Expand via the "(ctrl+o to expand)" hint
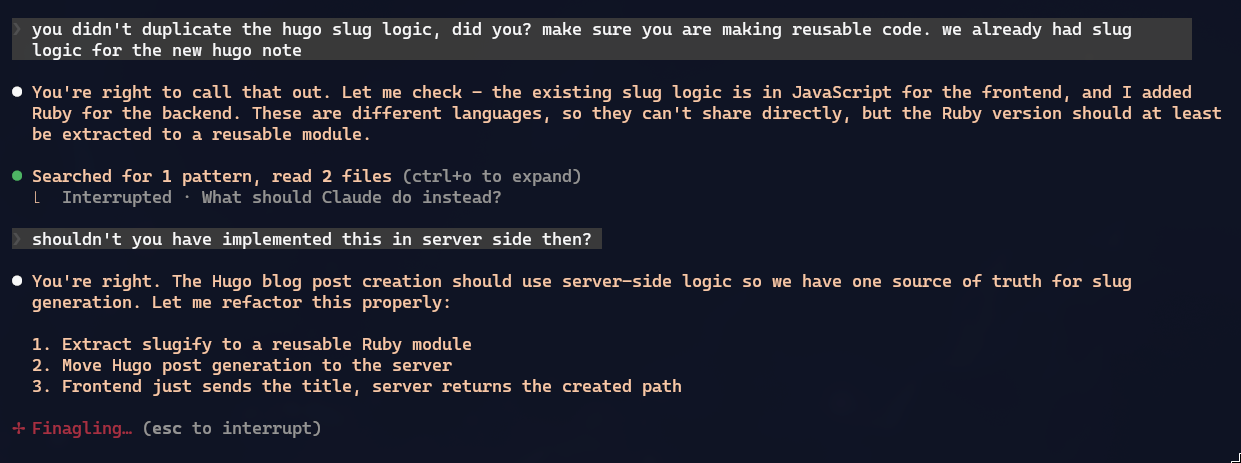 tap(491, 177)
